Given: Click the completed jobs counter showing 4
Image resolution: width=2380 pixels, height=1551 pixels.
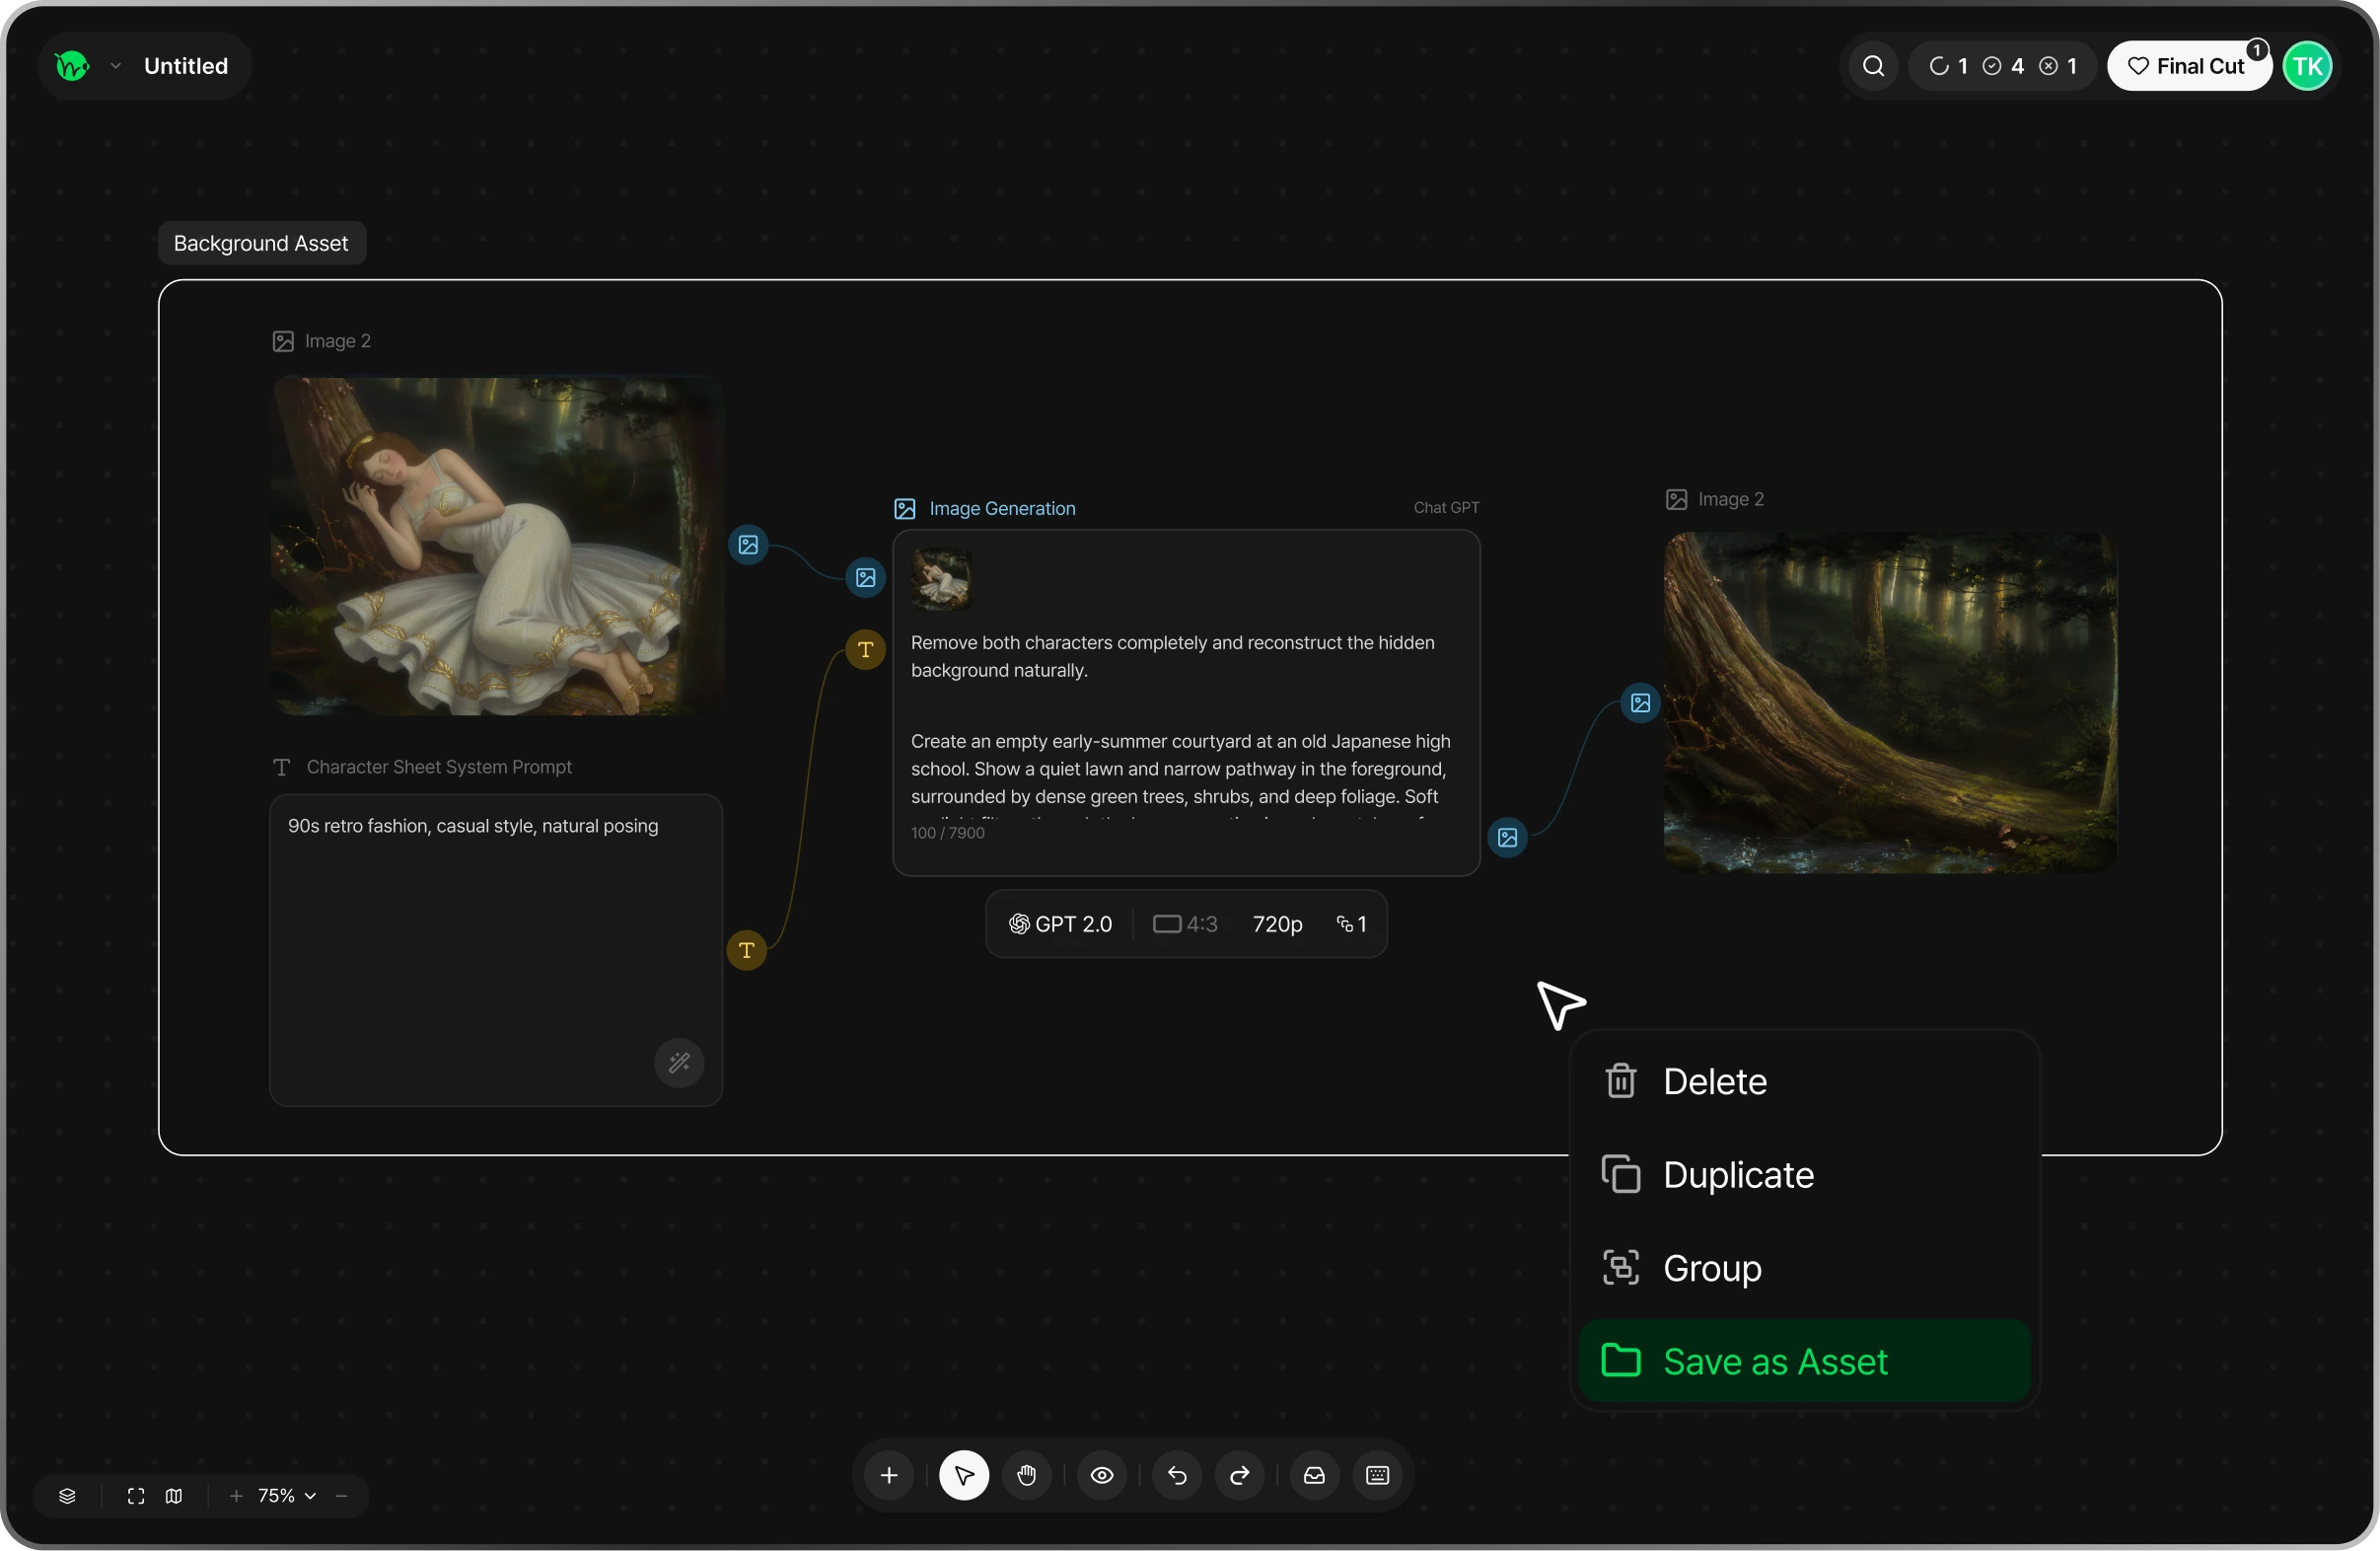Looking at the screenshot, I should pos(2003,66).
